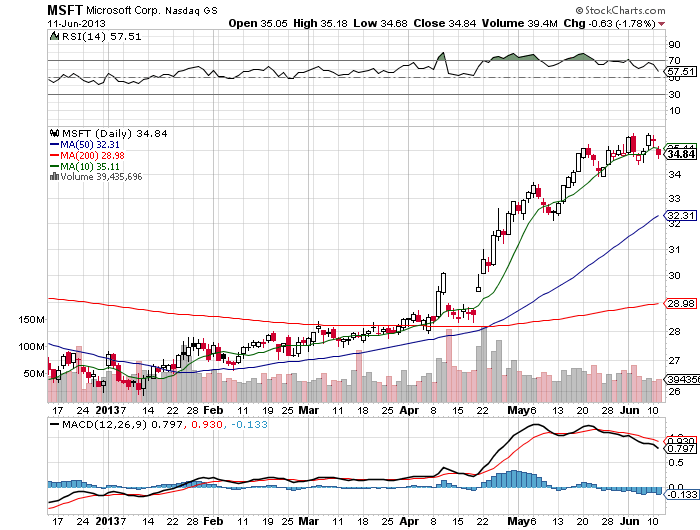The height and width of the screenshot is (530, 700).
Task: Click the 0.797 MACD tag on right axis
Action: click(681, 448)
